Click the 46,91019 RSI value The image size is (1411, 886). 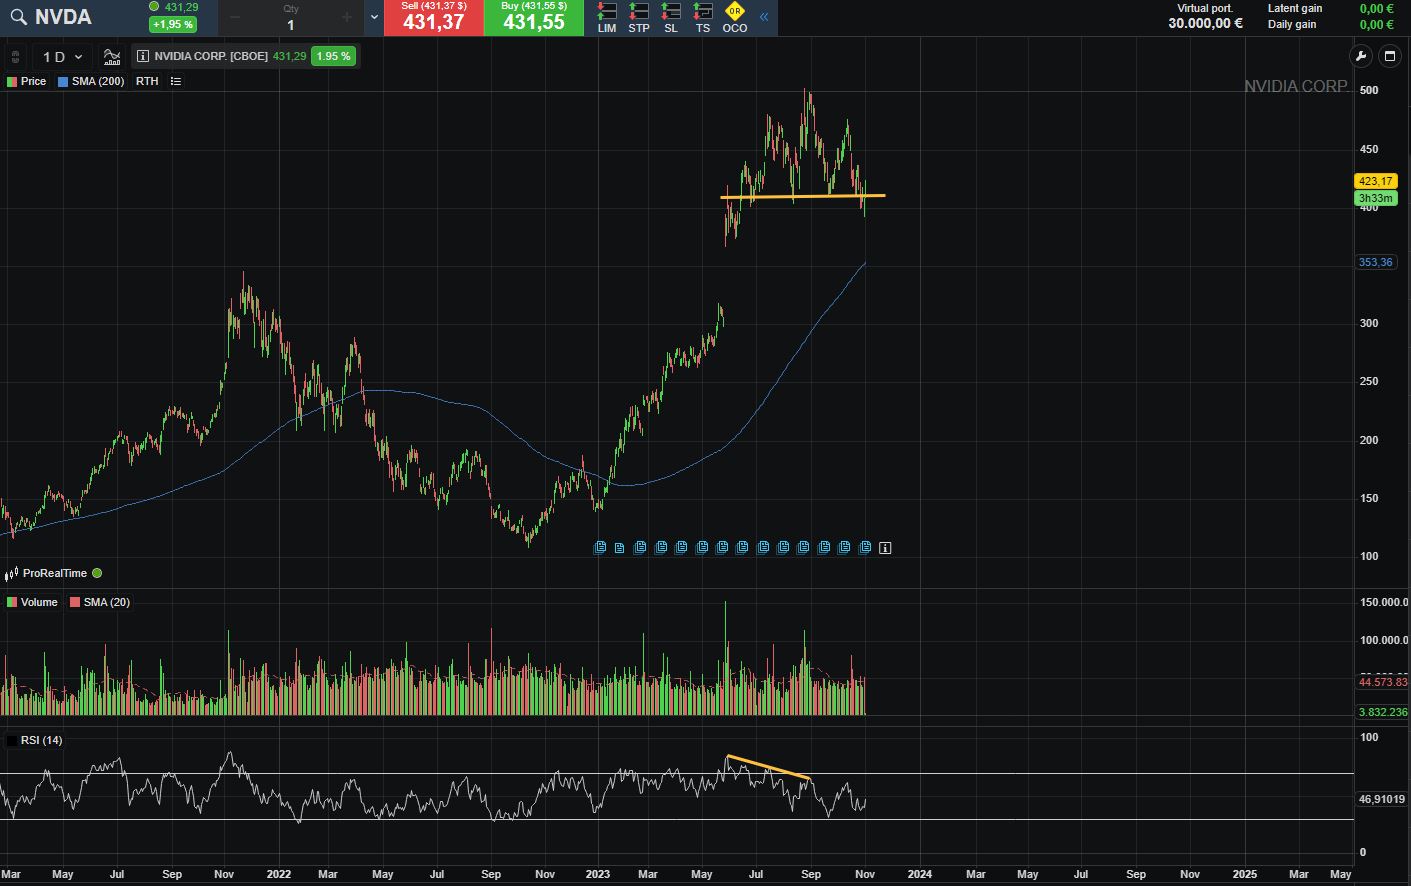click(x=1381, y=799)
